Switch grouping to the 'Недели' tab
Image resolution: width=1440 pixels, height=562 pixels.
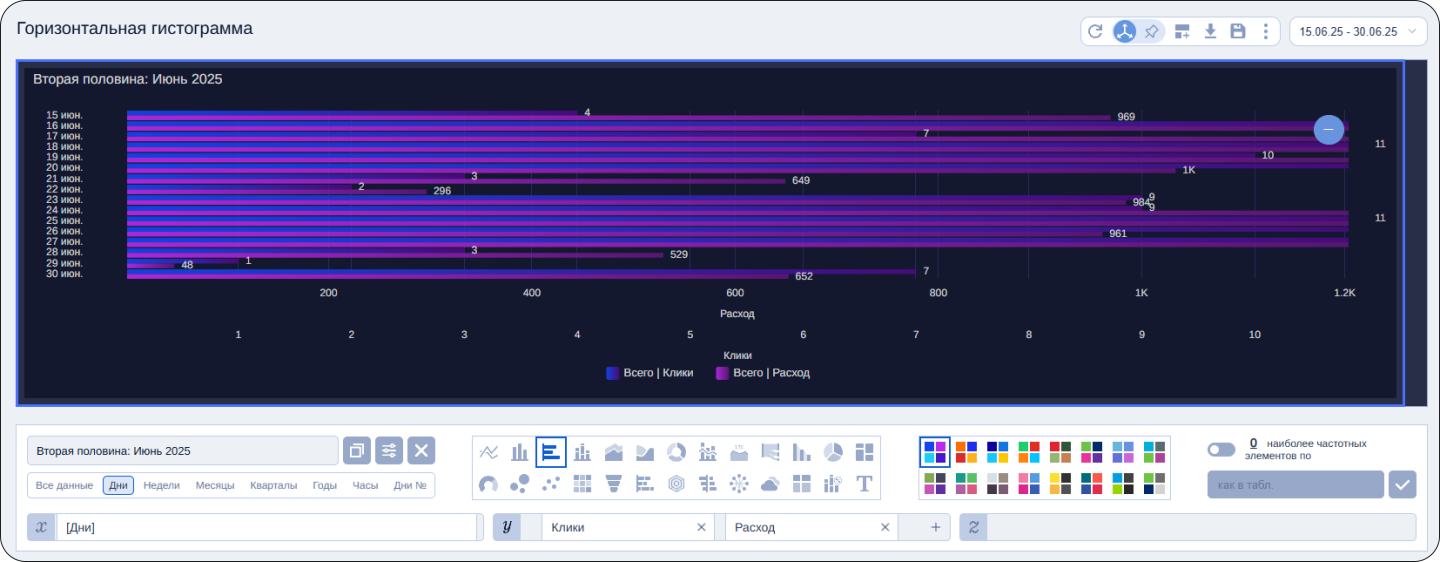(x=161, y=485)
